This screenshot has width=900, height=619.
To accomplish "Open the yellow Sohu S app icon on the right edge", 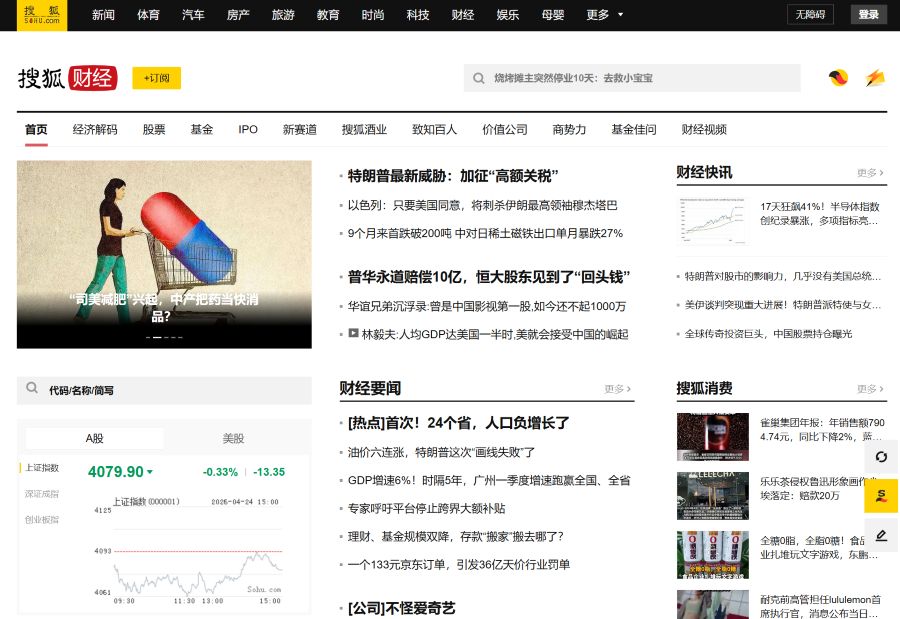I will tap(881, 495).
